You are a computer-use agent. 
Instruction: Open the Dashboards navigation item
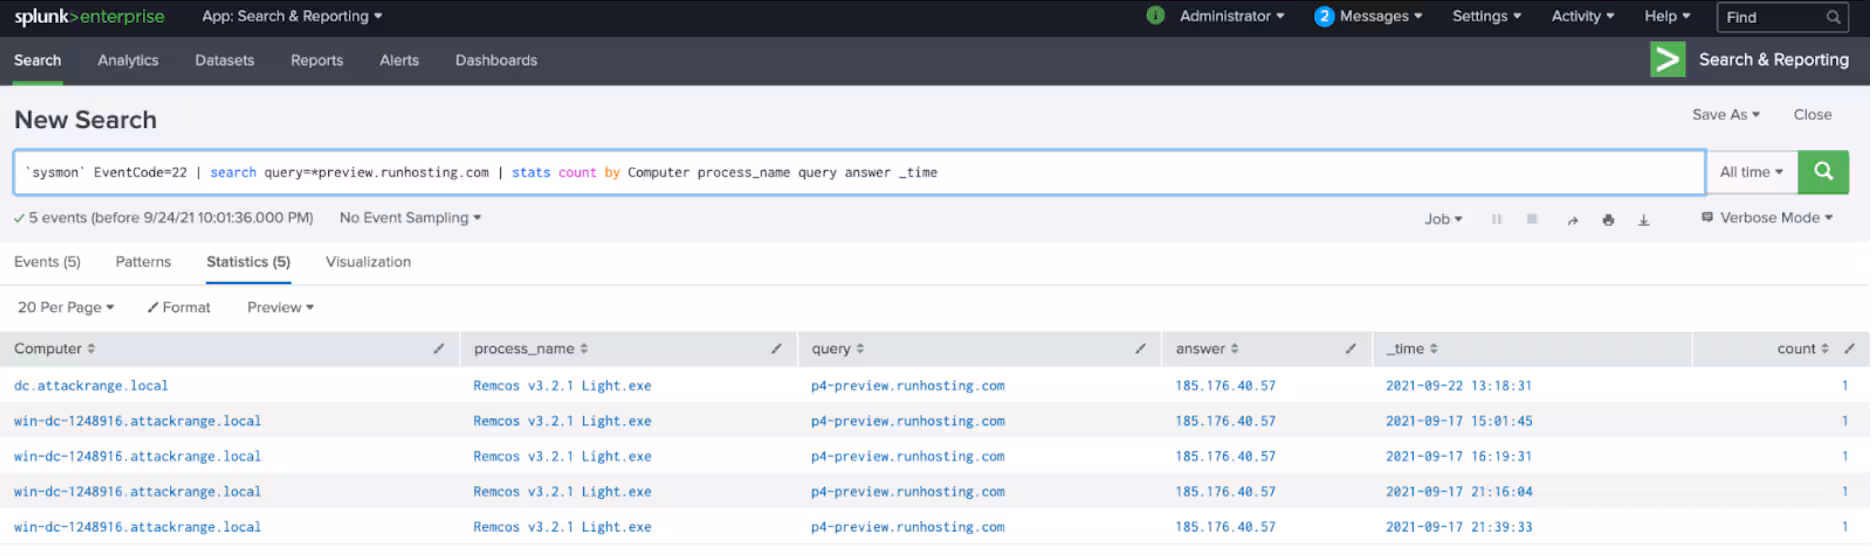pos(496,61)
